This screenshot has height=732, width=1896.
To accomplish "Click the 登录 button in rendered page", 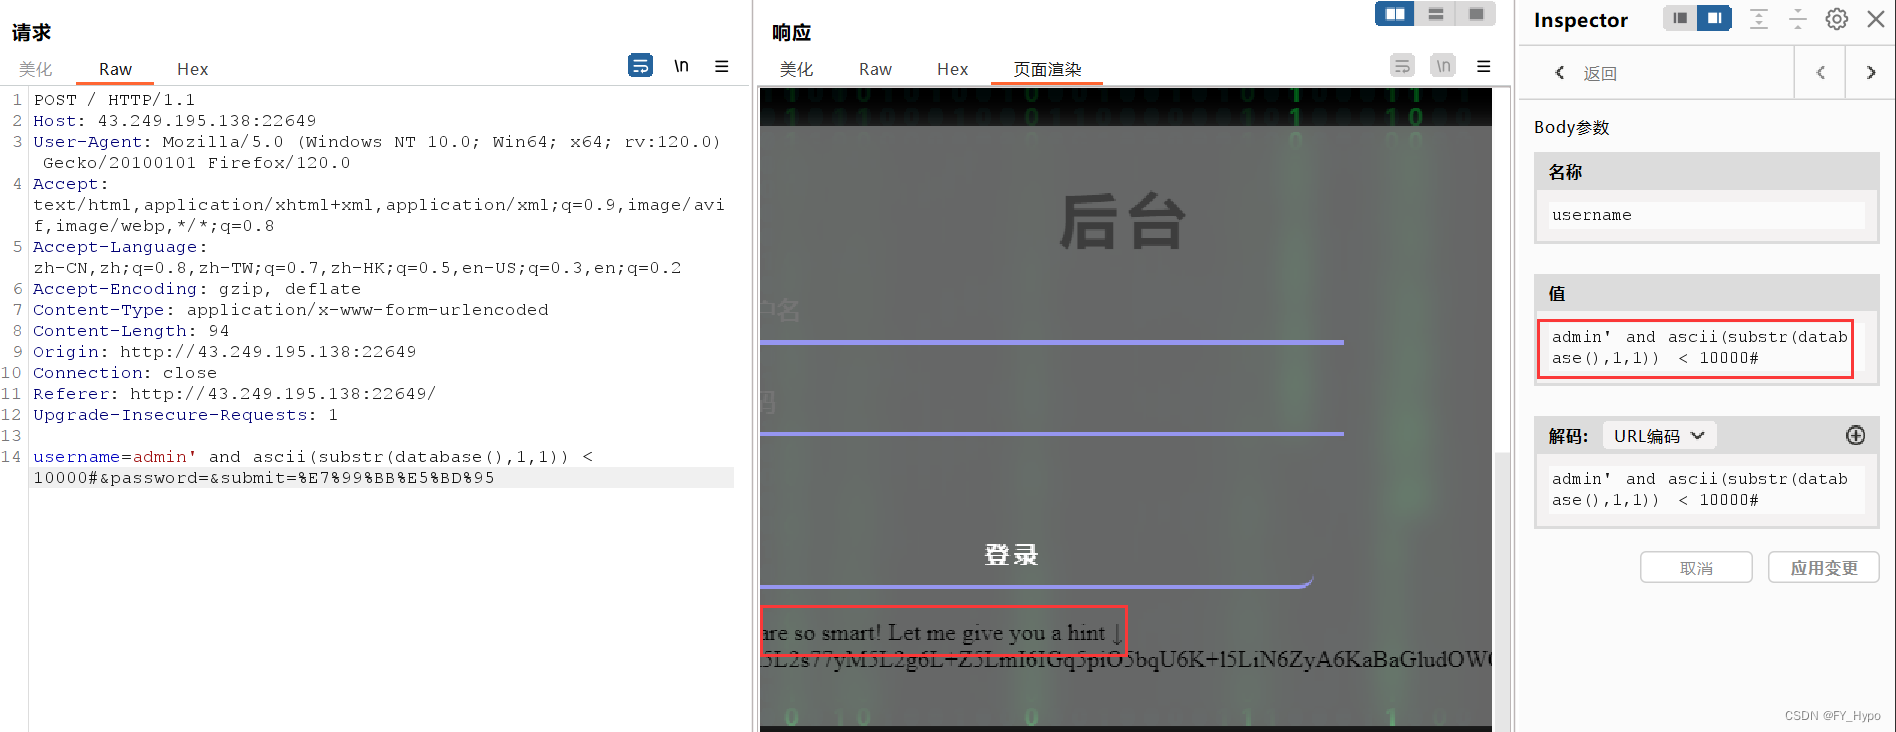I will pyautogui.click(x=1011, y=555).
